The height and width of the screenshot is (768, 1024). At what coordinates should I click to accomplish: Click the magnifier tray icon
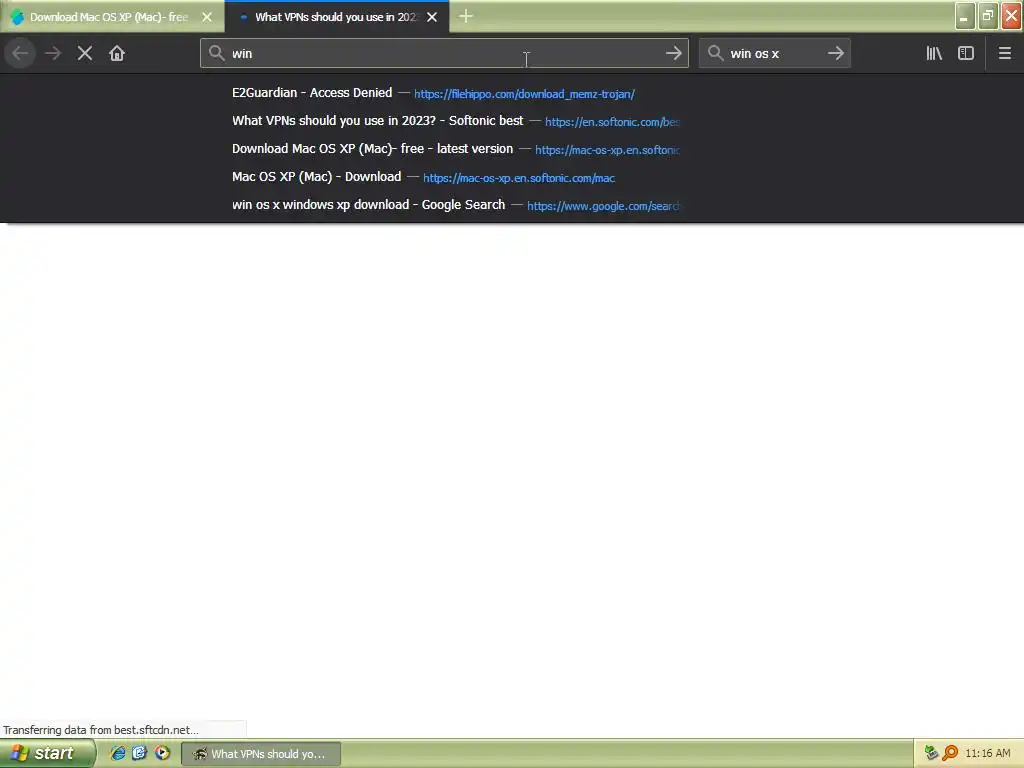pyautogui.click(x=950, y=754)
